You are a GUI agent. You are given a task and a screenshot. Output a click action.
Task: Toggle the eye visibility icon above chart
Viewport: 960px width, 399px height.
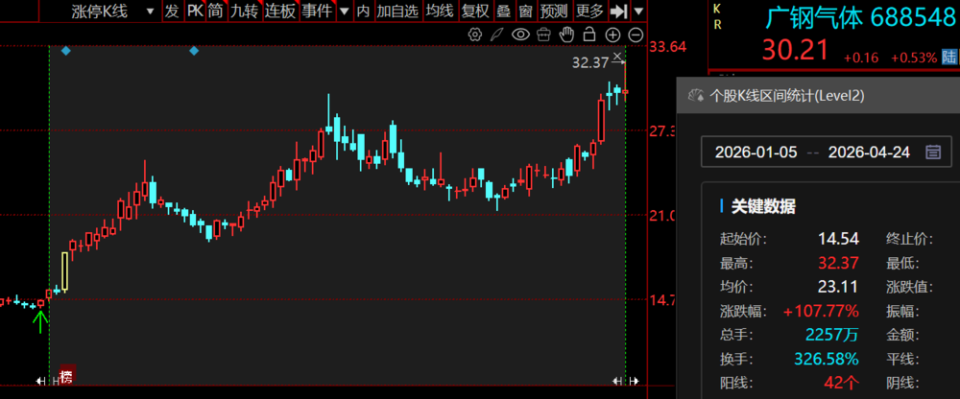tap(520, 34)
